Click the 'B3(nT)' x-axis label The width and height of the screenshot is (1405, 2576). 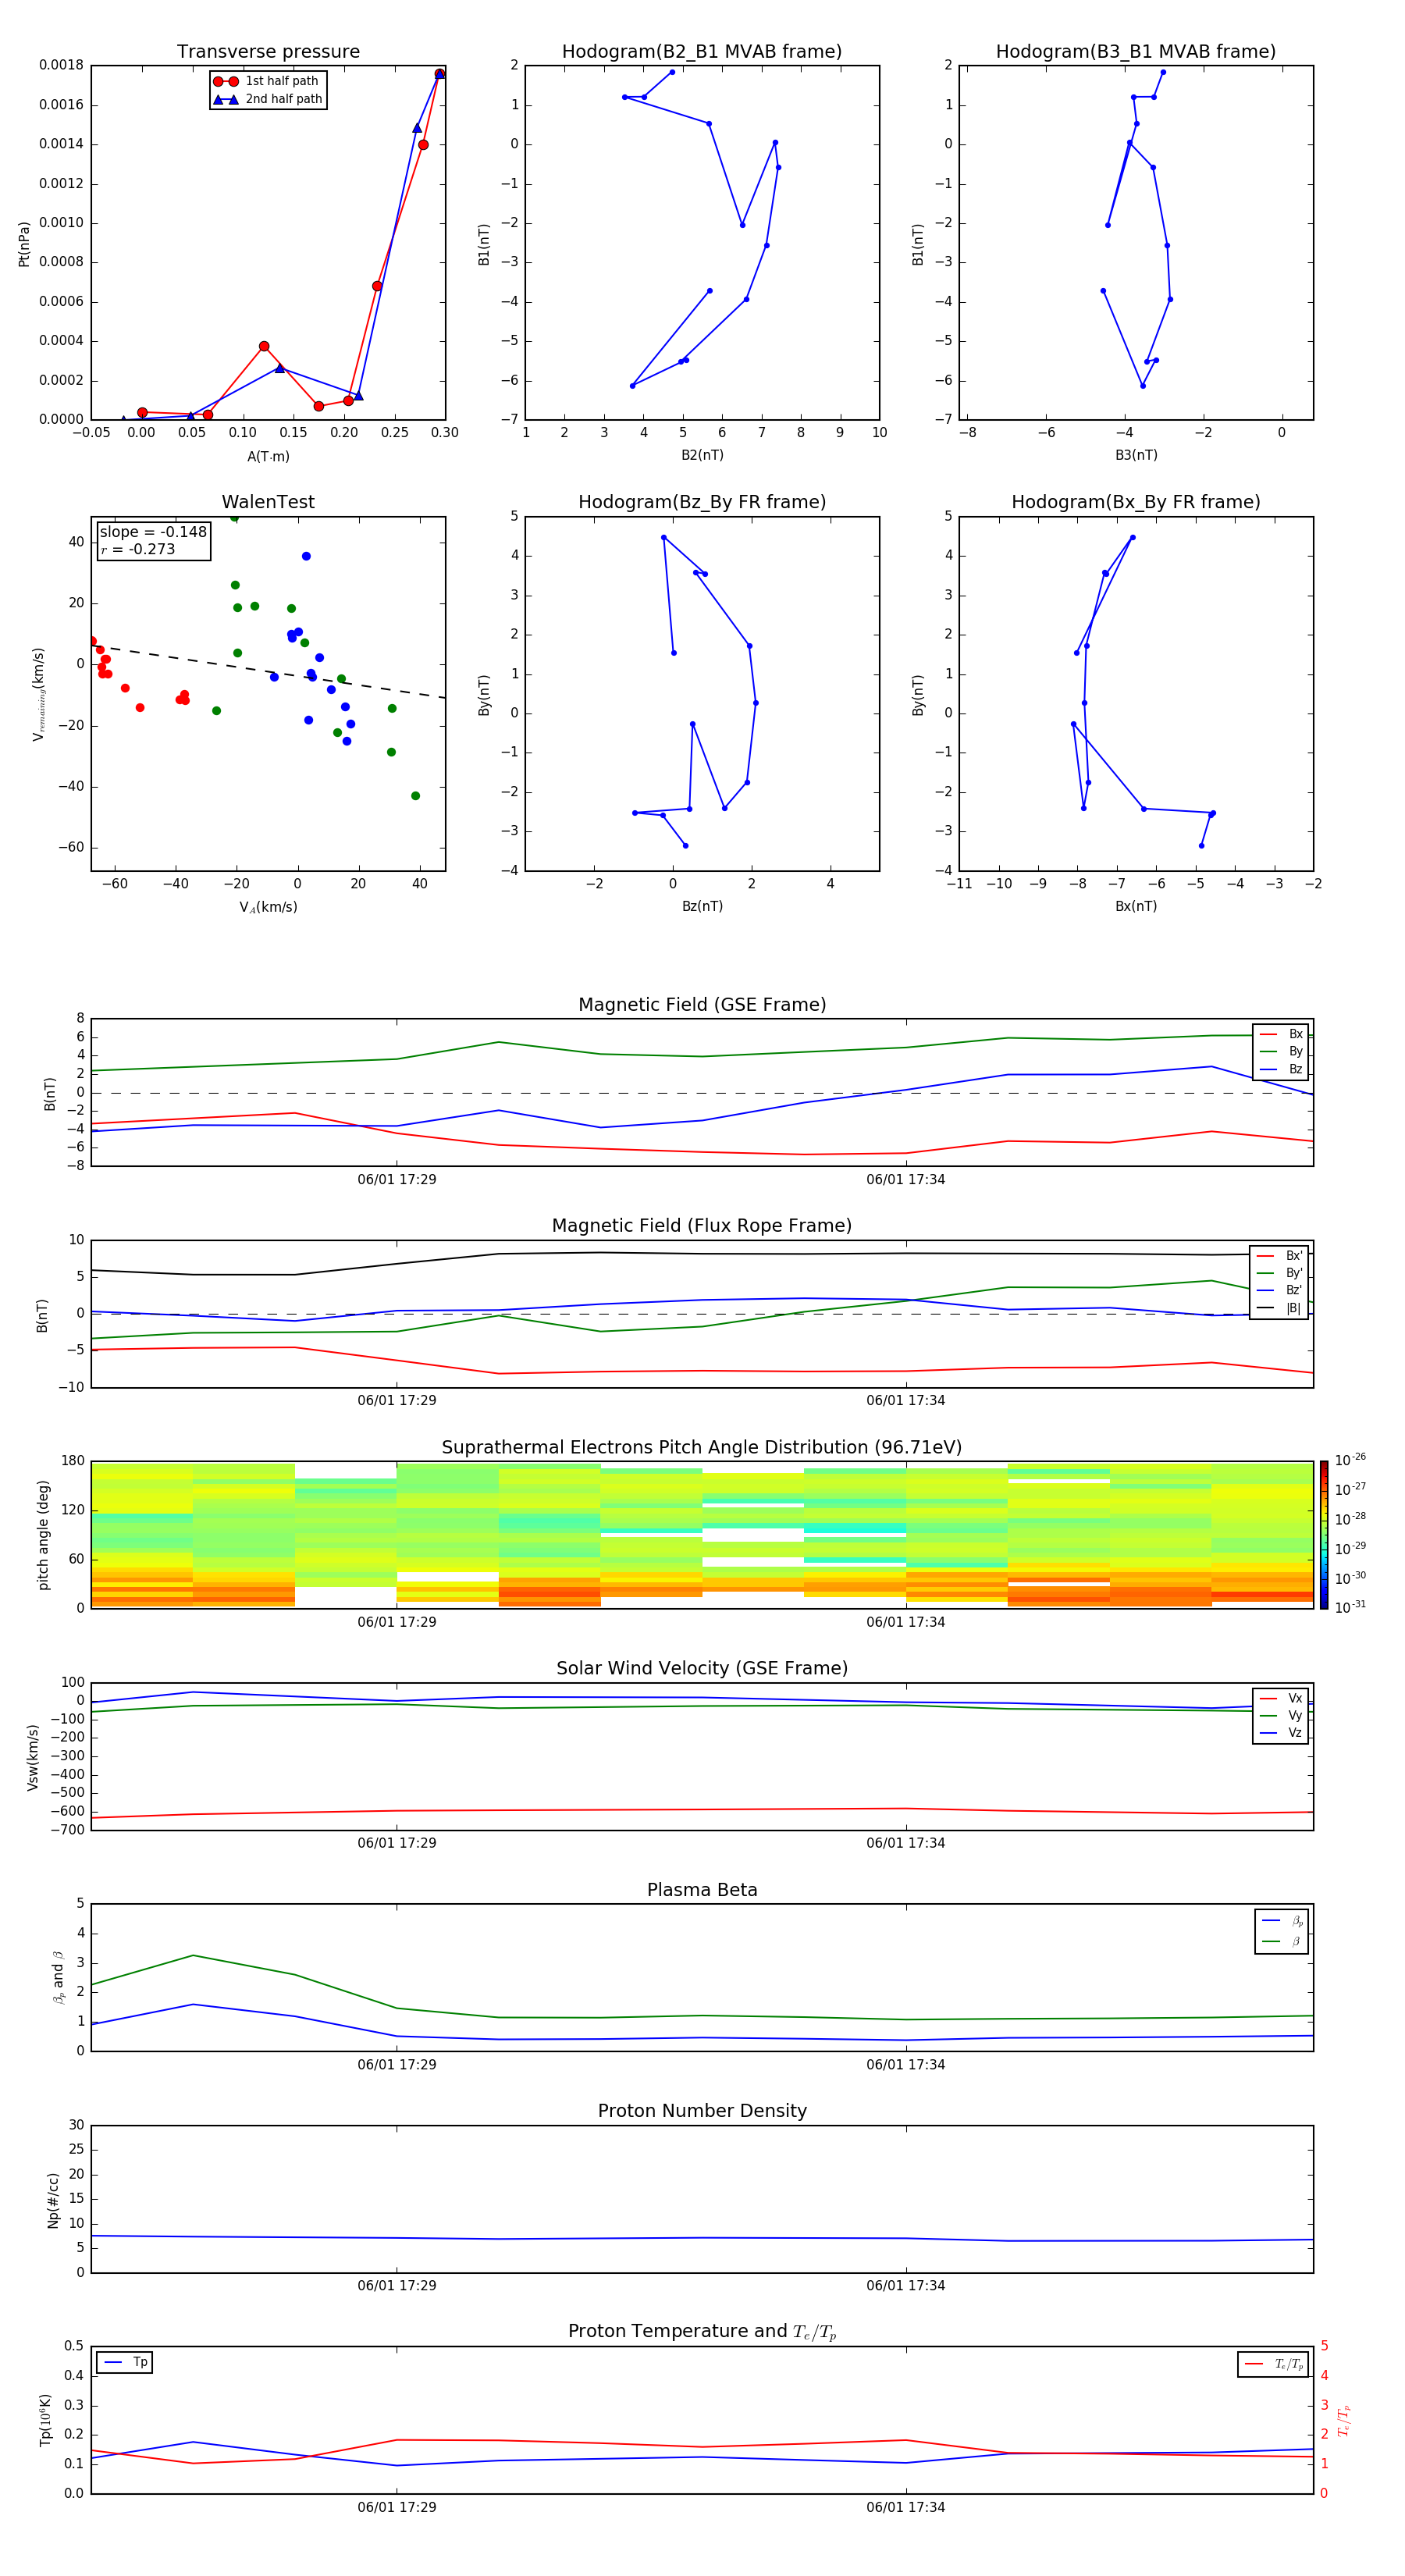tap(1136, 455)
